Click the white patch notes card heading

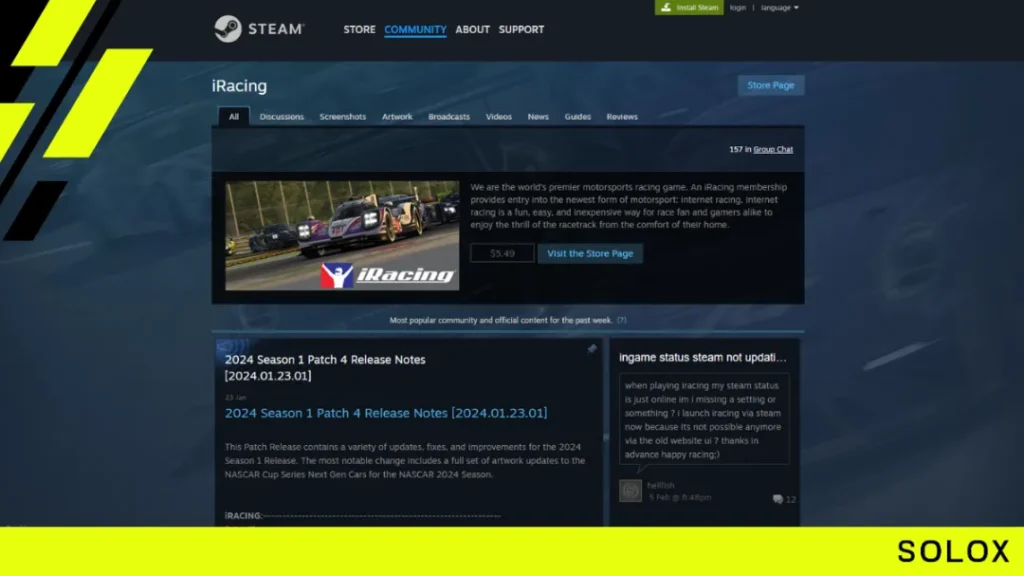click(325, 368)
